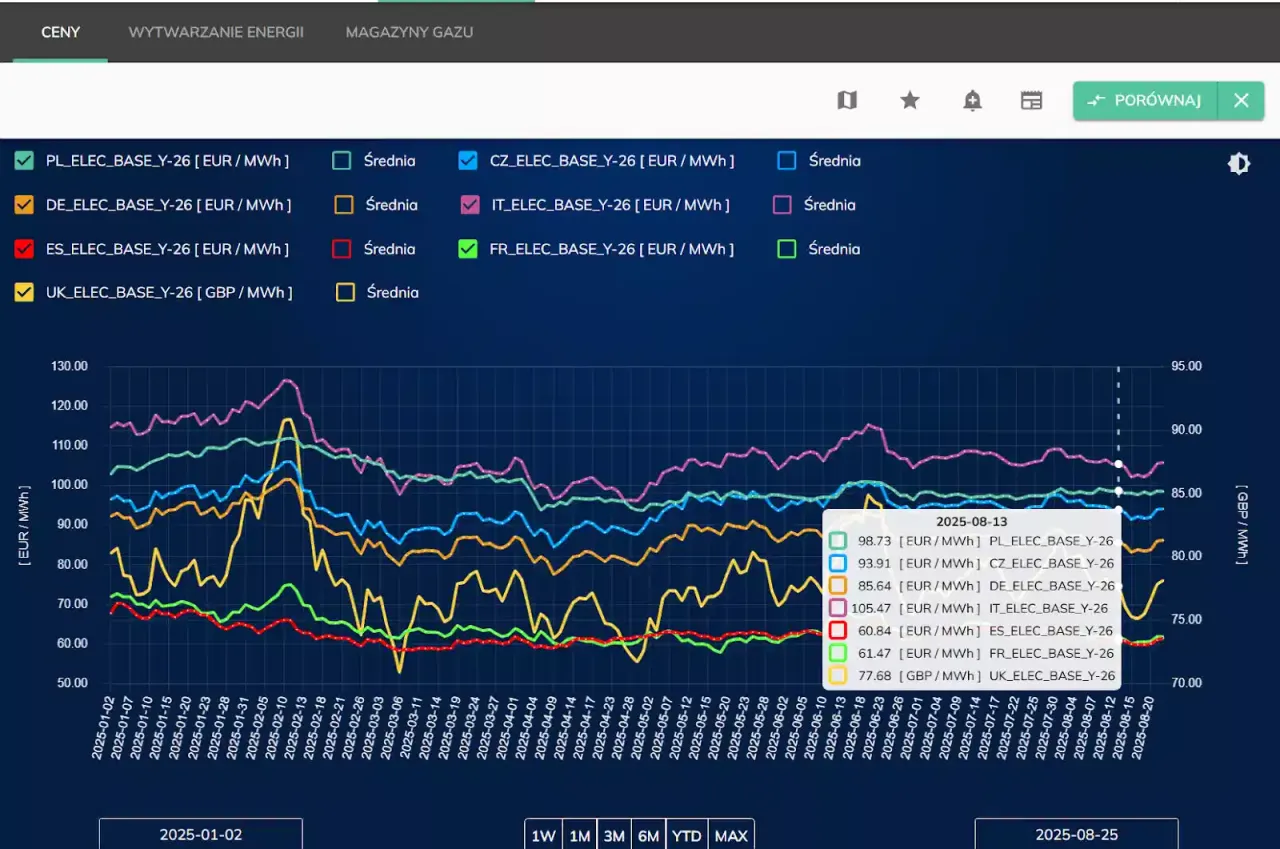The width and height of the screenshot is (1280, 849).
Task: Click the end date field 2025-08-25
Action: [x=1076, y=834]
